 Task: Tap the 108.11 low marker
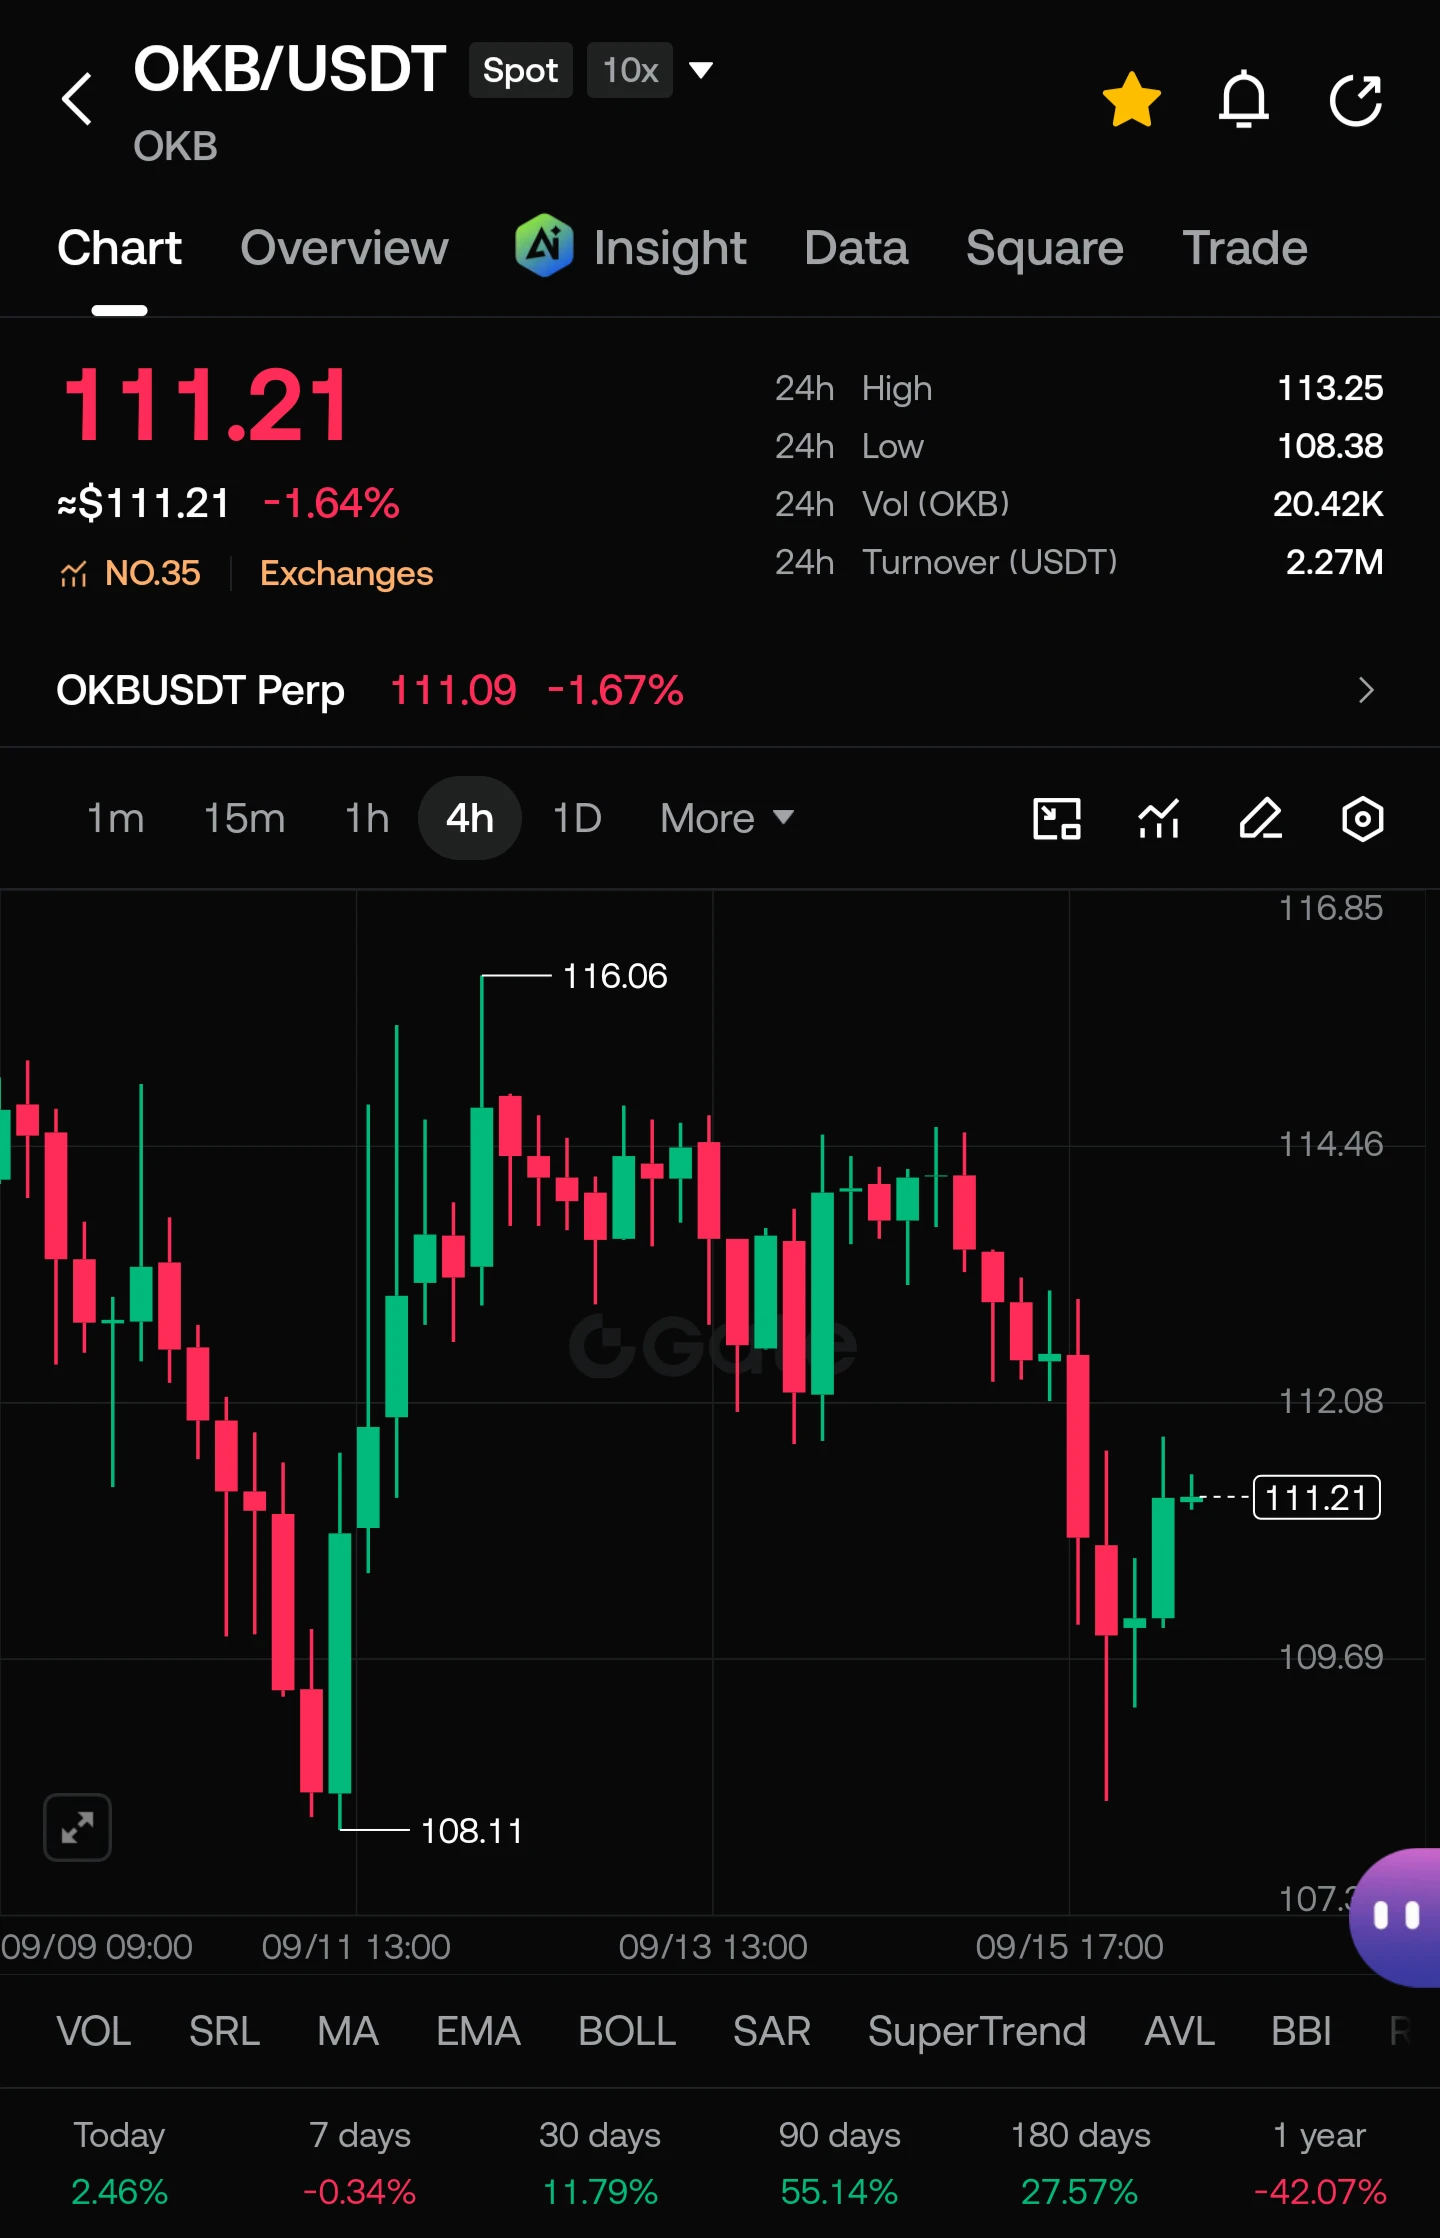(x=471, y=1831)
